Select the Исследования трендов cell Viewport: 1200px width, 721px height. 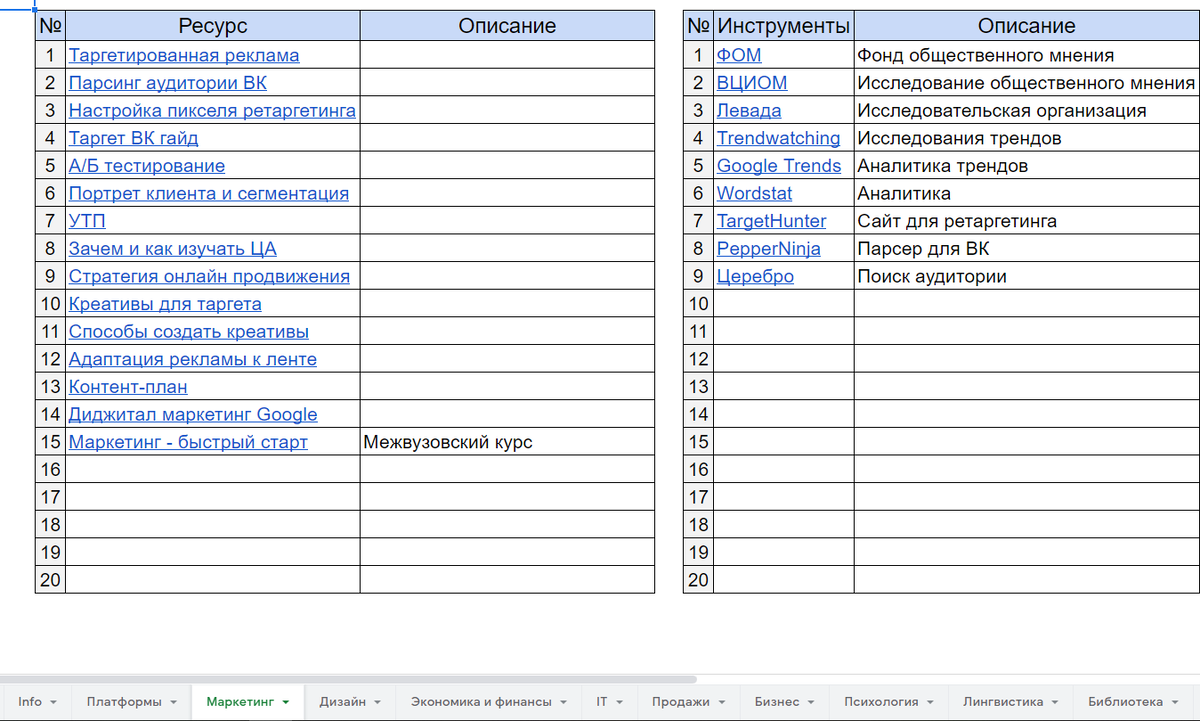click(x=1027, y=138)
